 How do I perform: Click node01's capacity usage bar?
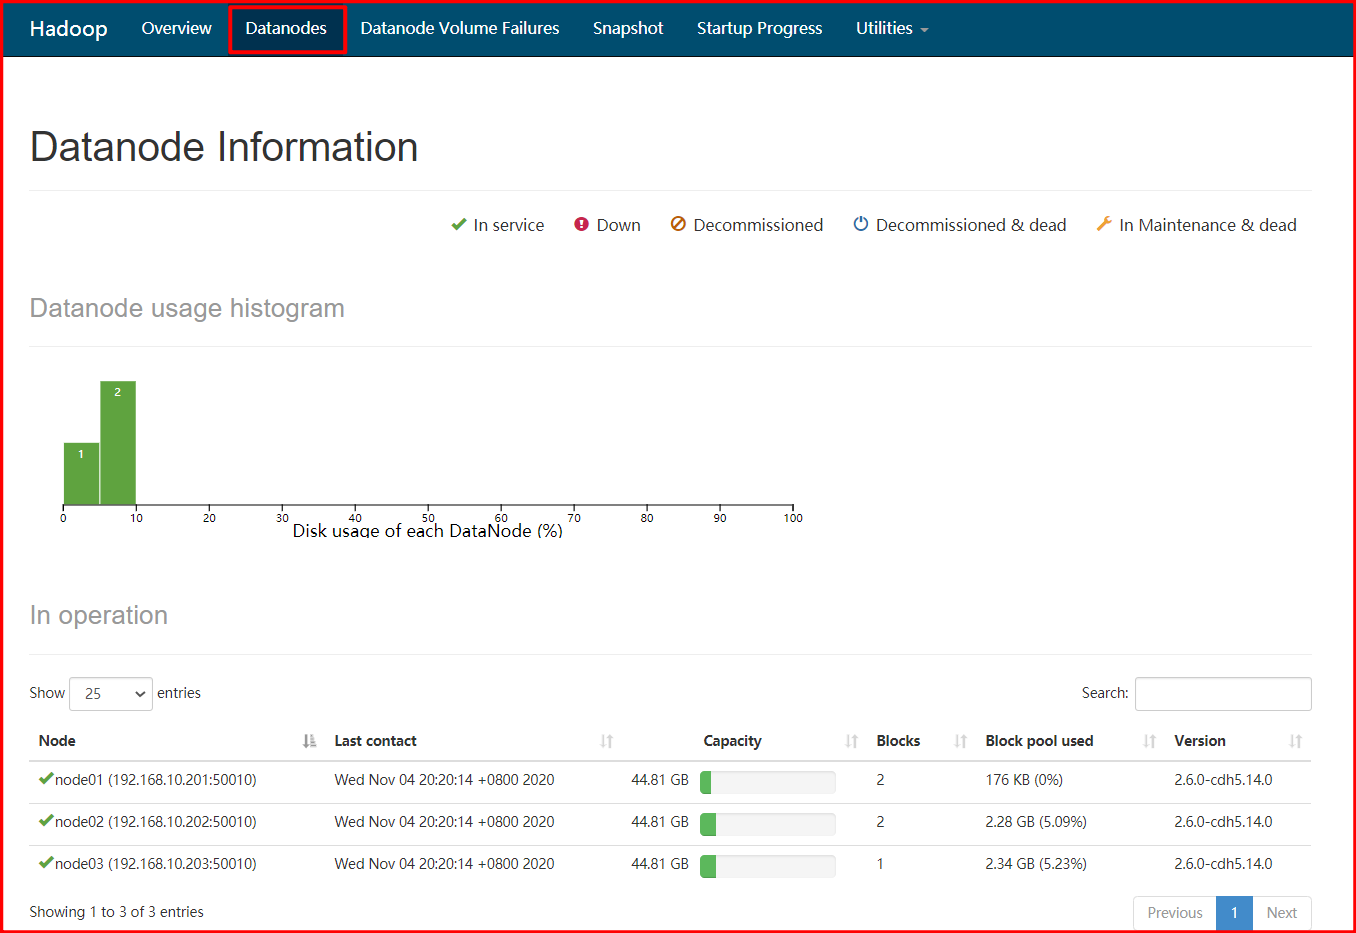coord(768,782)
